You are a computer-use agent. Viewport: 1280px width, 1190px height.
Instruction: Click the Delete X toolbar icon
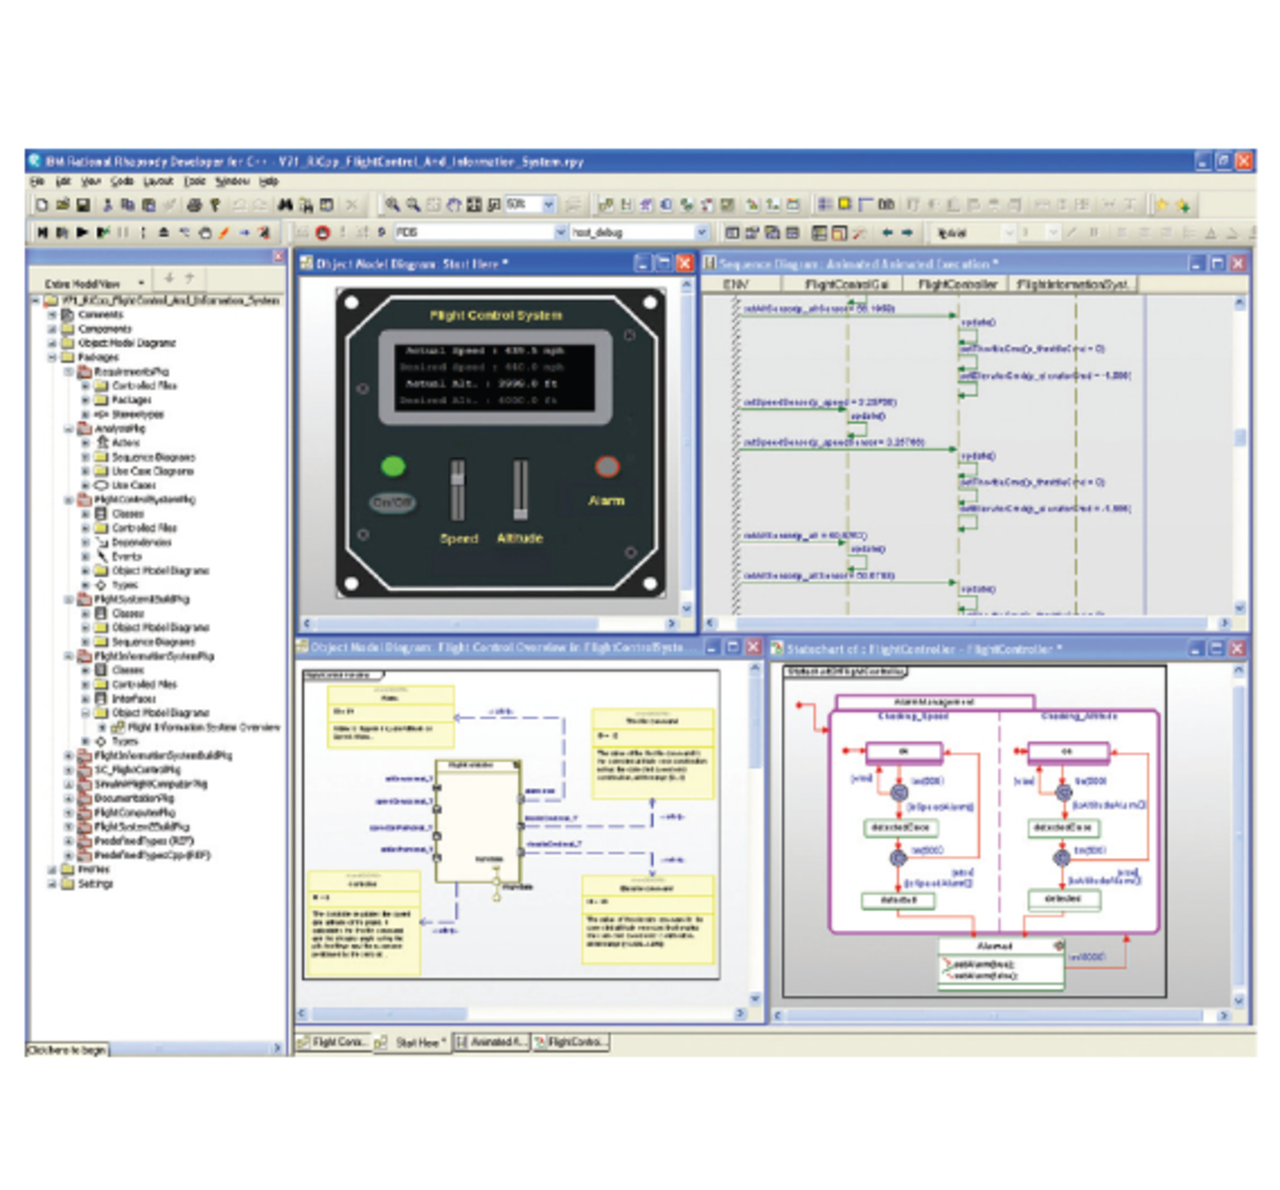tap(351, 205)
